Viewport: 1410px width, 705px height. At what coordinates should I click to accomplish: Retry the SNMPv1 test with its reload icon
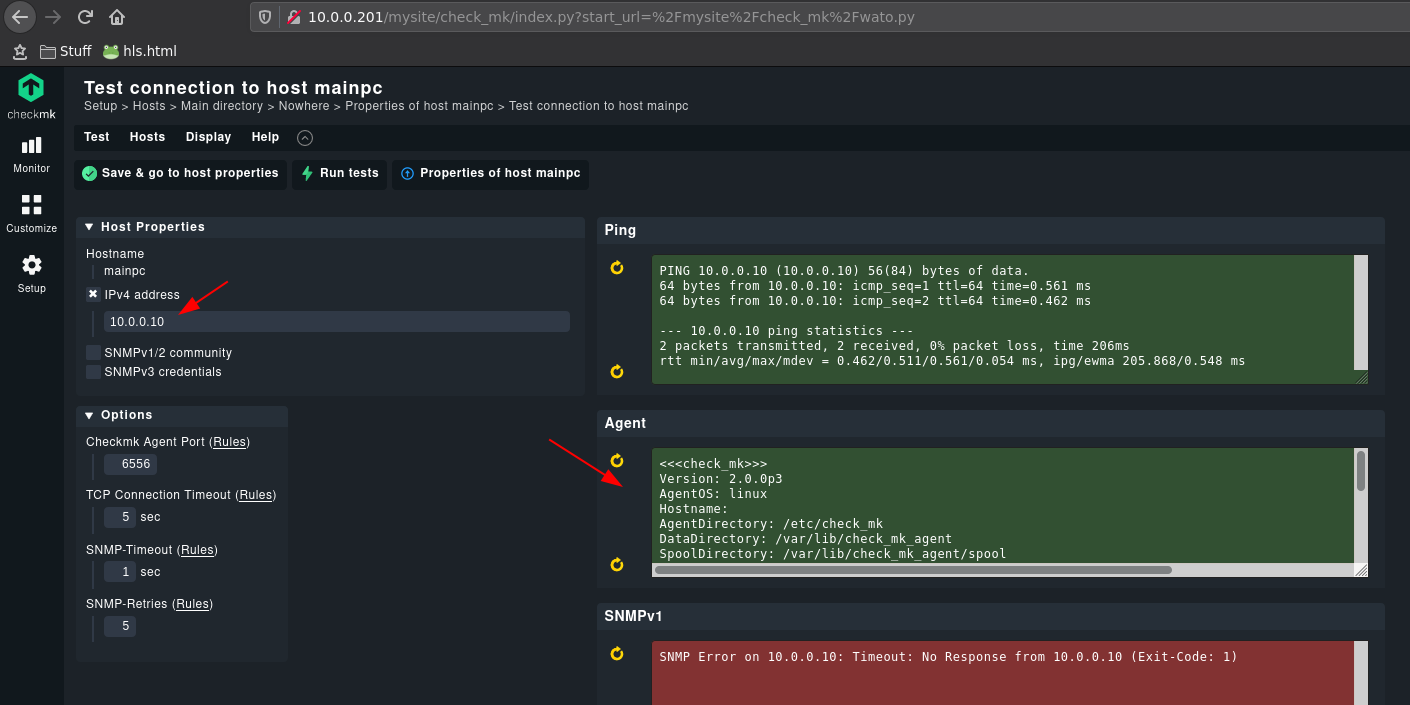[617, 654]
